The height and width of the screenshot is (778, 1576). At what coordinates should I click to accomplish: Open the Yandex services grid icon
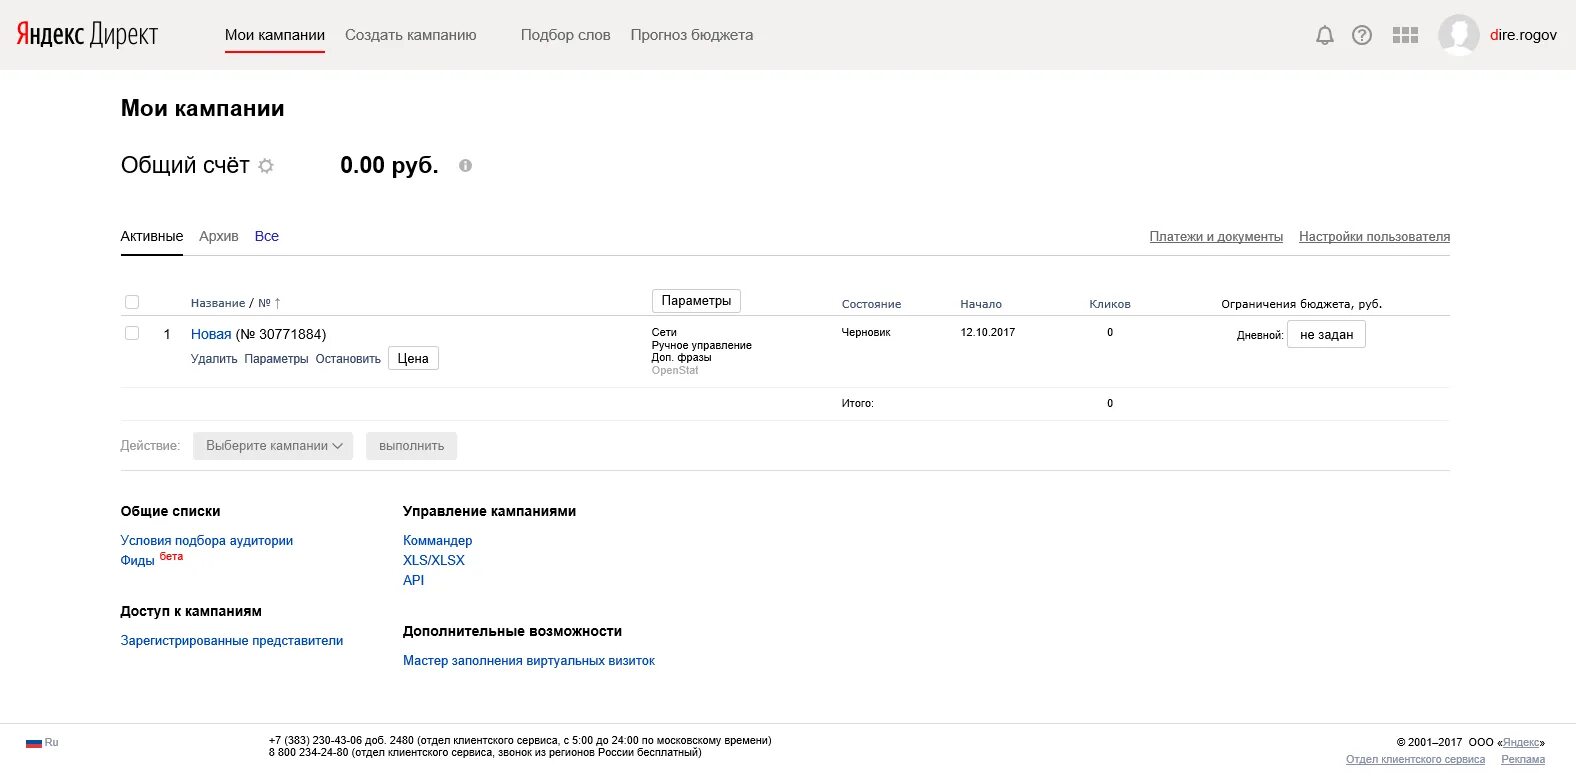coord(1405,35)
